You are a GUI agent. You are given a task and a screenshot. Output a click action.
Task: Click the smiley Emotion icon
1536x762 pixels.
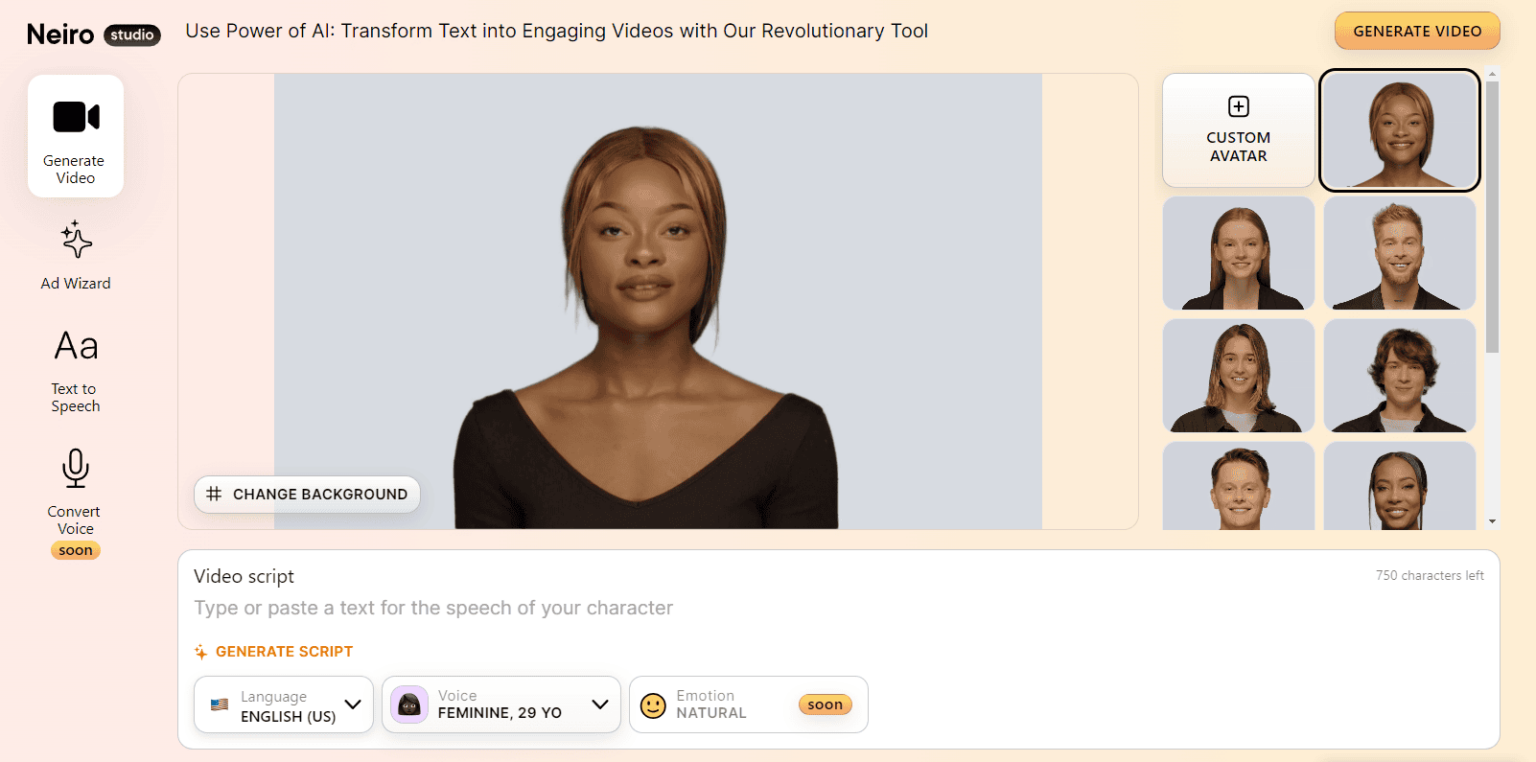tap(653, 705)
